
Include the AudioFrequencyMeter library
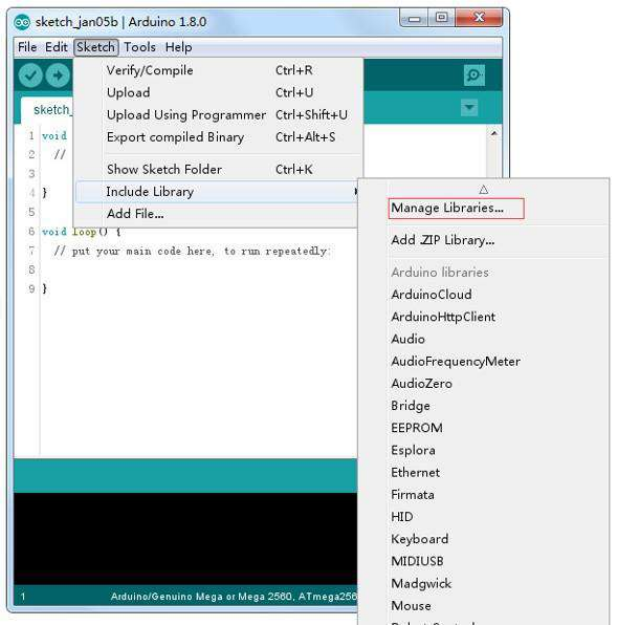point(456,362)
